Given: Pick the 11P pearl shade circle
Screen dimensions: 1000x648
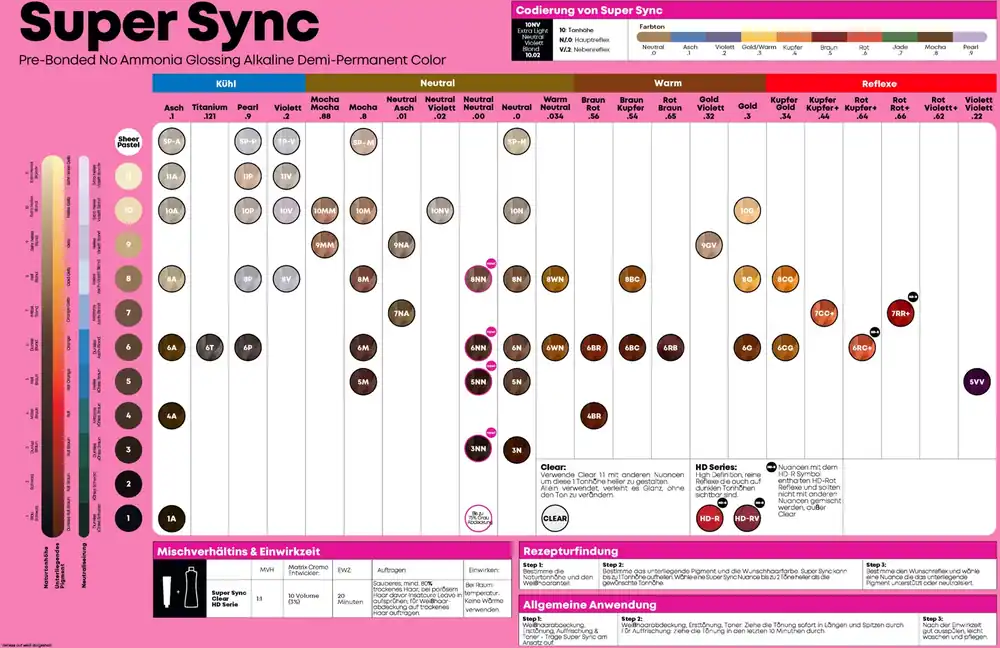Looking at the screenshot, I should point(247,176).
